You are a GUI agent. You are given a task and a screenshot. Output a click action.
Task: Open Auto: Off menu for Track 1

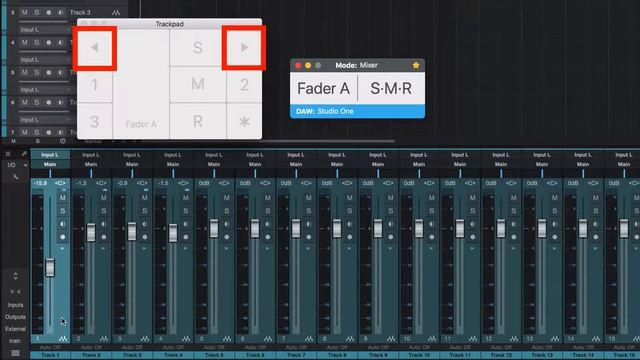point(50,347)
